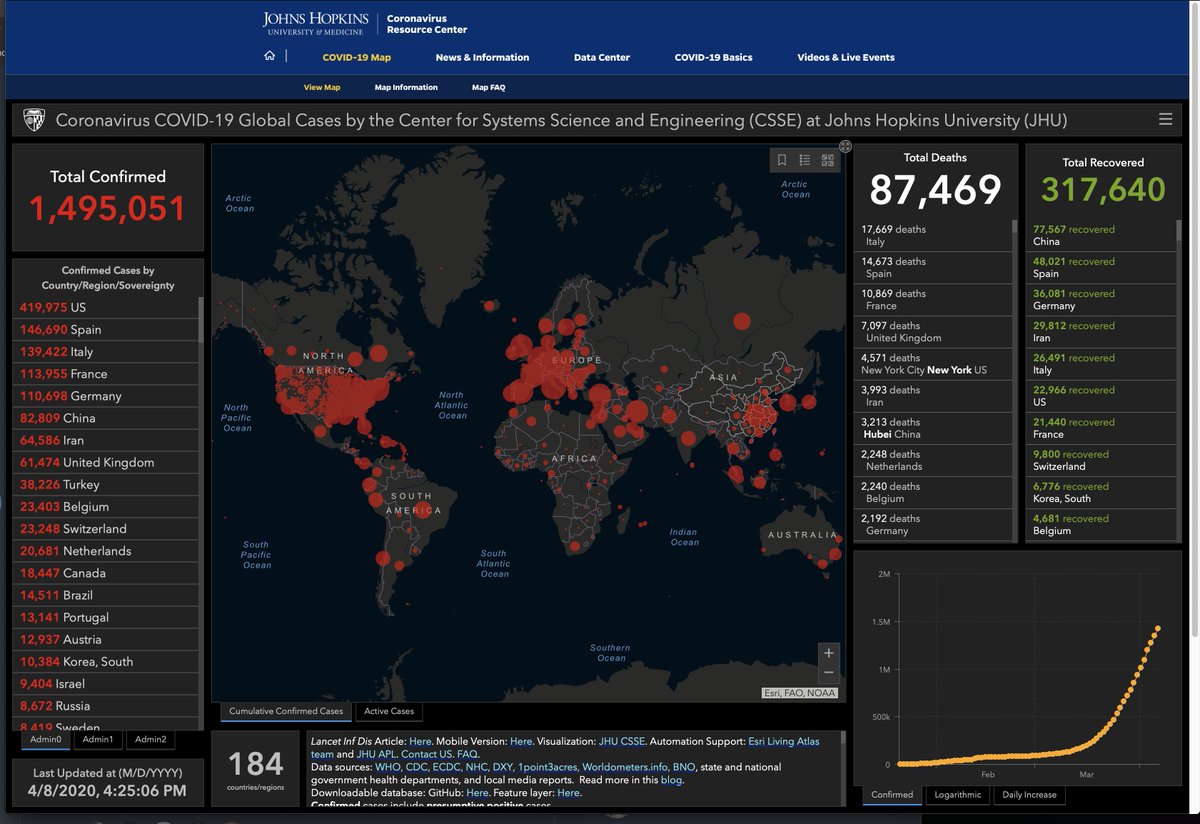Click the JHU shield icon in dashboard header
Image resolution: width=1200 pixels, height=824 pixels.
pos(34,121)
